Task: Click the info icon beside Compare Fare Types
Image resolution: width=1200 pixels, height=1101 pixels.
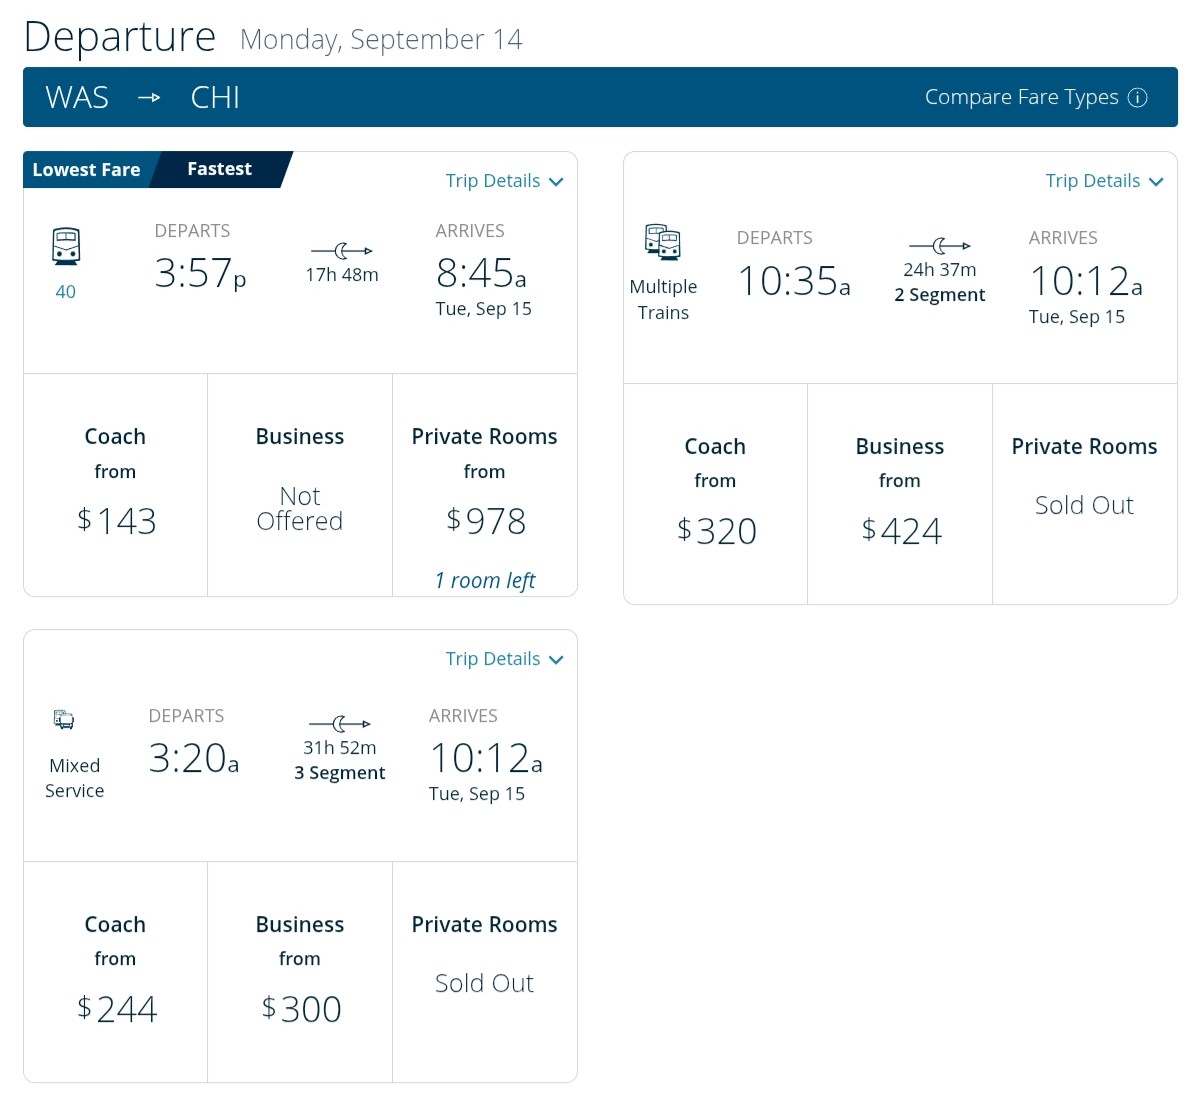Action: click(1137, 97)
